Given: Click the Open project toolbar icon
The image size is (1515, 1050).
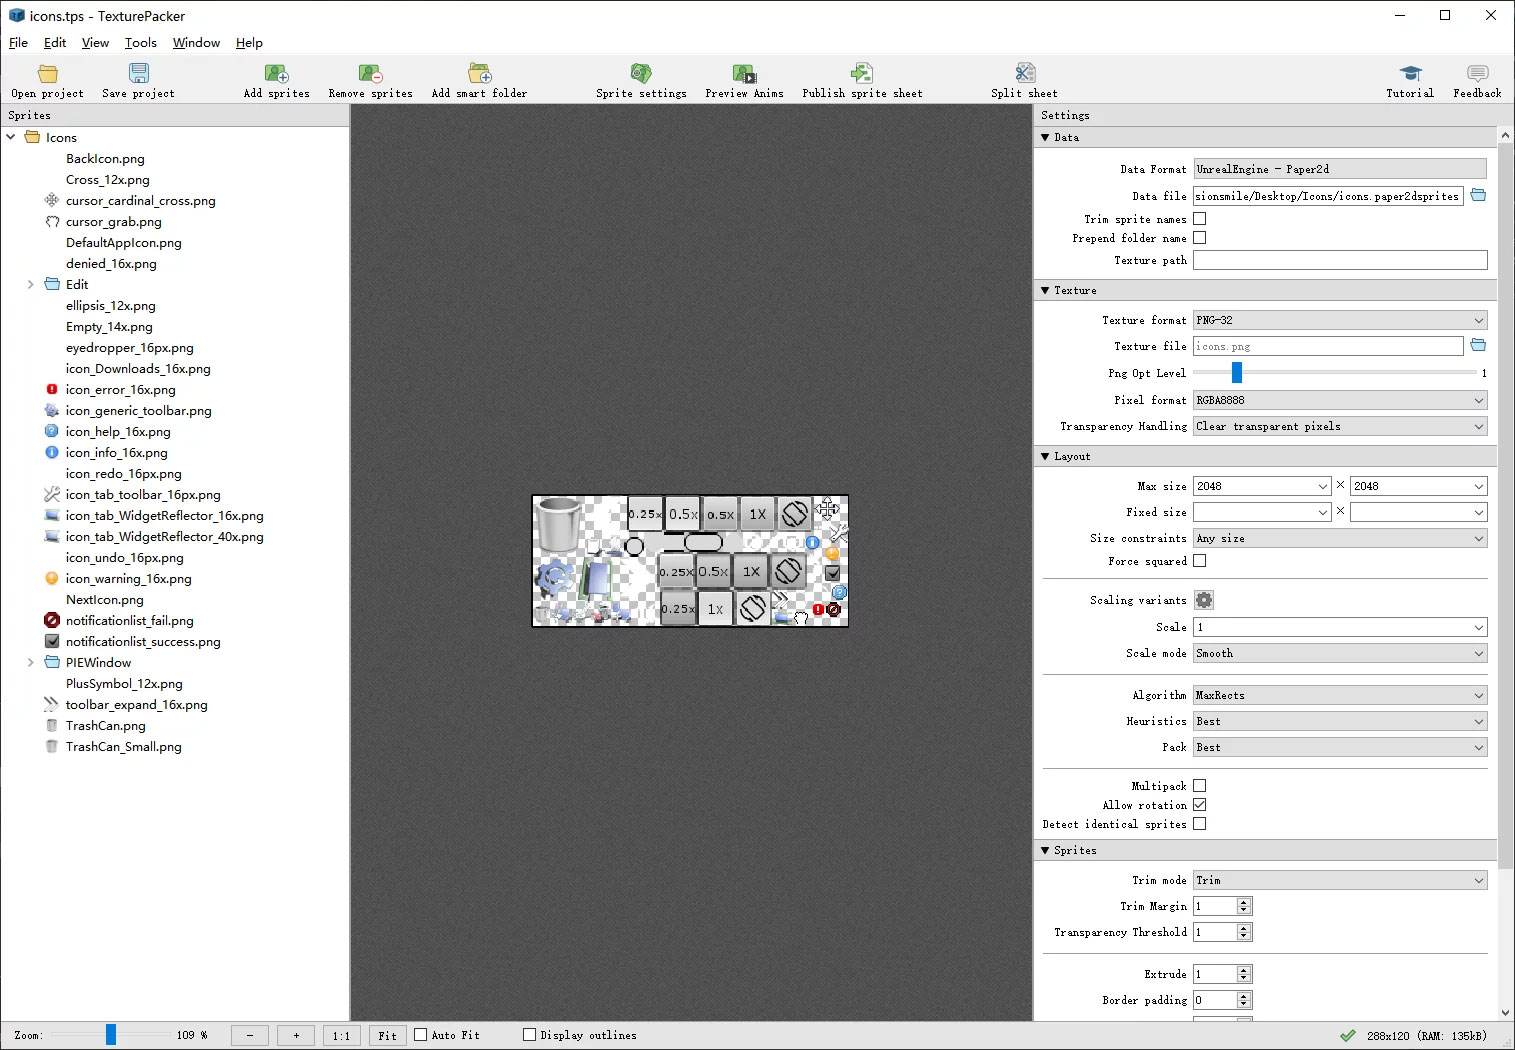Looking at the screenshot, I should coord(47,74).
